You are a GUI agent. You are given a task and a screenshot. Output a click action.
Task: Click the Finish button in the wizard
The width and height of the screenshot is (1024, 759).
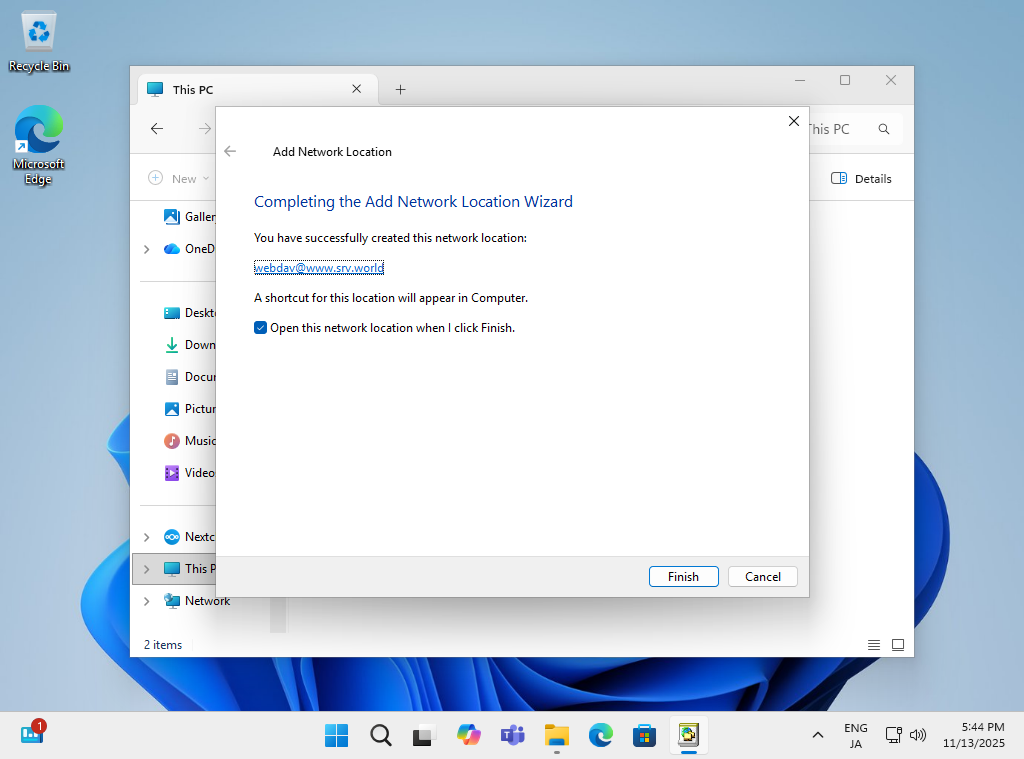coord(683,576)
